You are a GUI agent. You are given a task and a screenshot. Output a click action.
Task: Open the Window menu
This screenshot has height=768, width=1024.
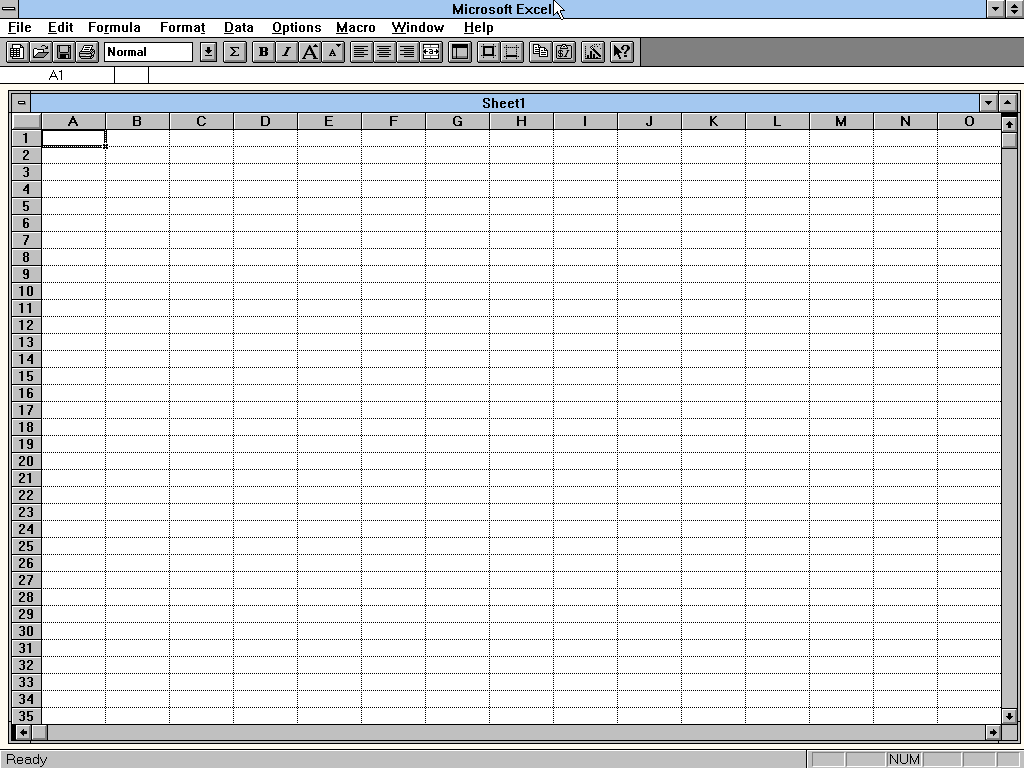(x=417, y=27)
